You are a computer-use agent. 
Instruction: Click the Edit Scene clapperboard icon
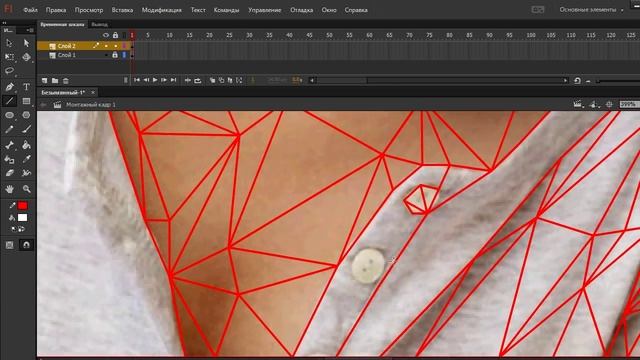(x=578, y=104)
